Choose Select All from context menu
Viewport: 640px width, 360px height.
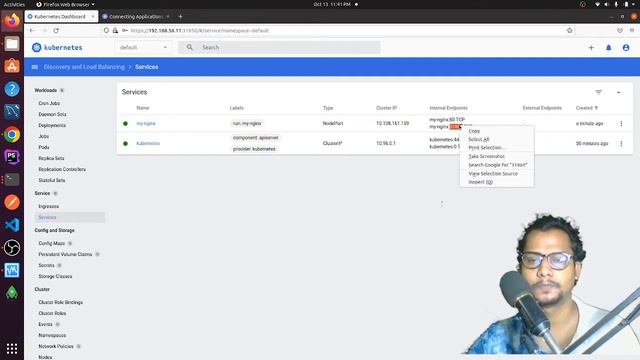(x=497, y=139)
